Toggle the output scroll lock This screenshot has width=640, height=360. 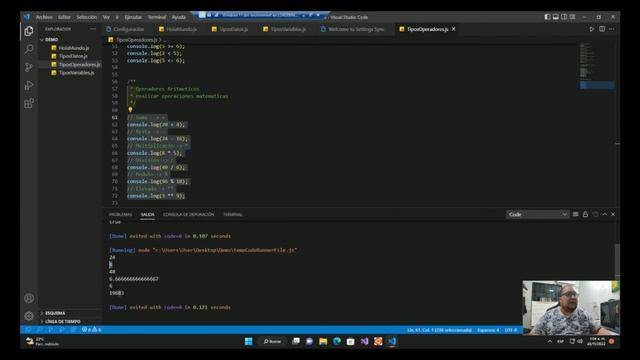pyautogui.click(x=585, y=214)
